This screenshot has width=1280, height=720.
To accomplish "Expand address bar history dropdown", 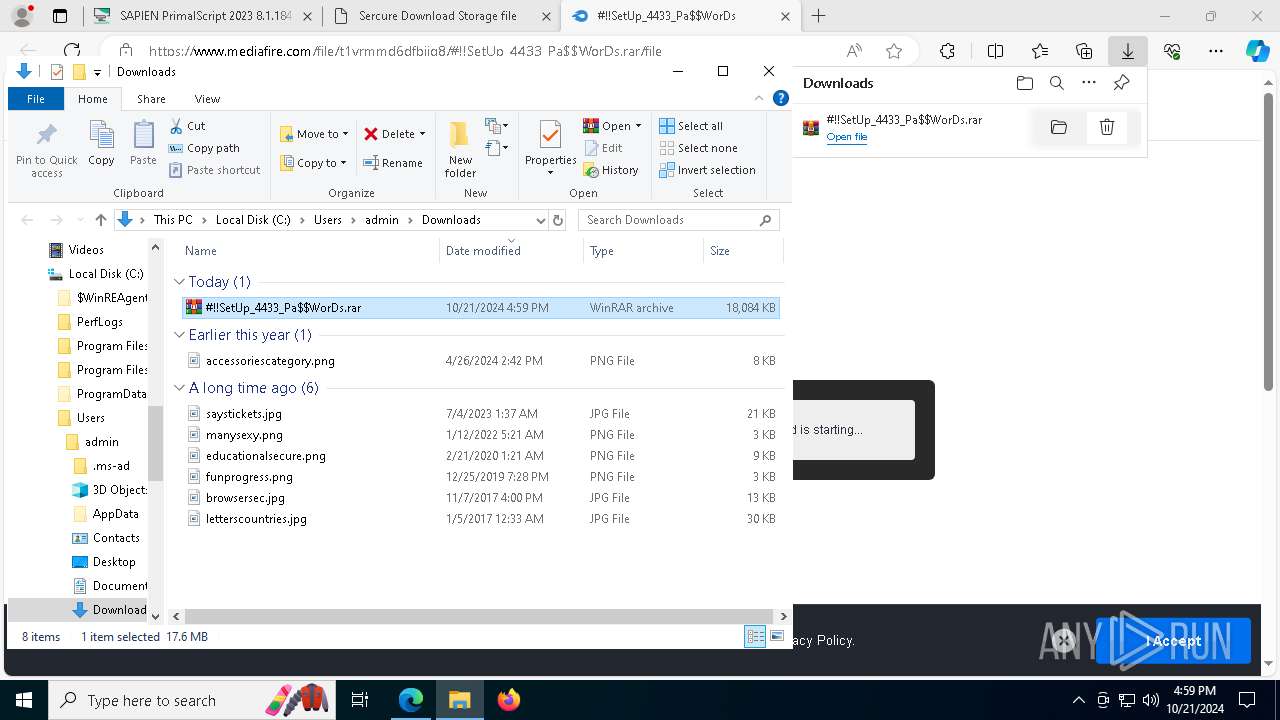I will tap(540, 220).
